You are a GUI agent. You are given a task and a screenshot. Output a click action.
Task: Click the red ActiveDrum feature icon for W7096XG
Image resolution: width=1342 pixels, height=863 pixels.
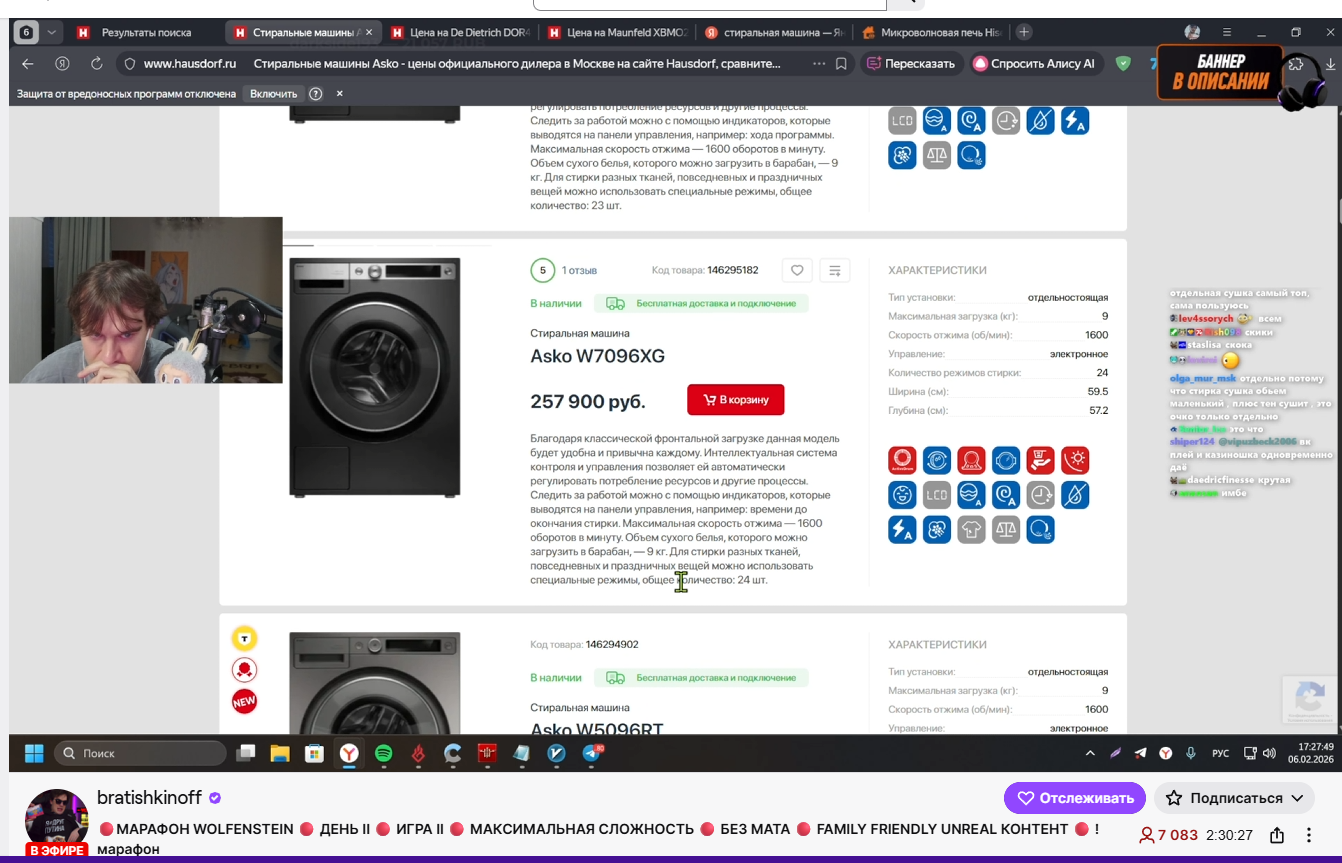[903, 460]
